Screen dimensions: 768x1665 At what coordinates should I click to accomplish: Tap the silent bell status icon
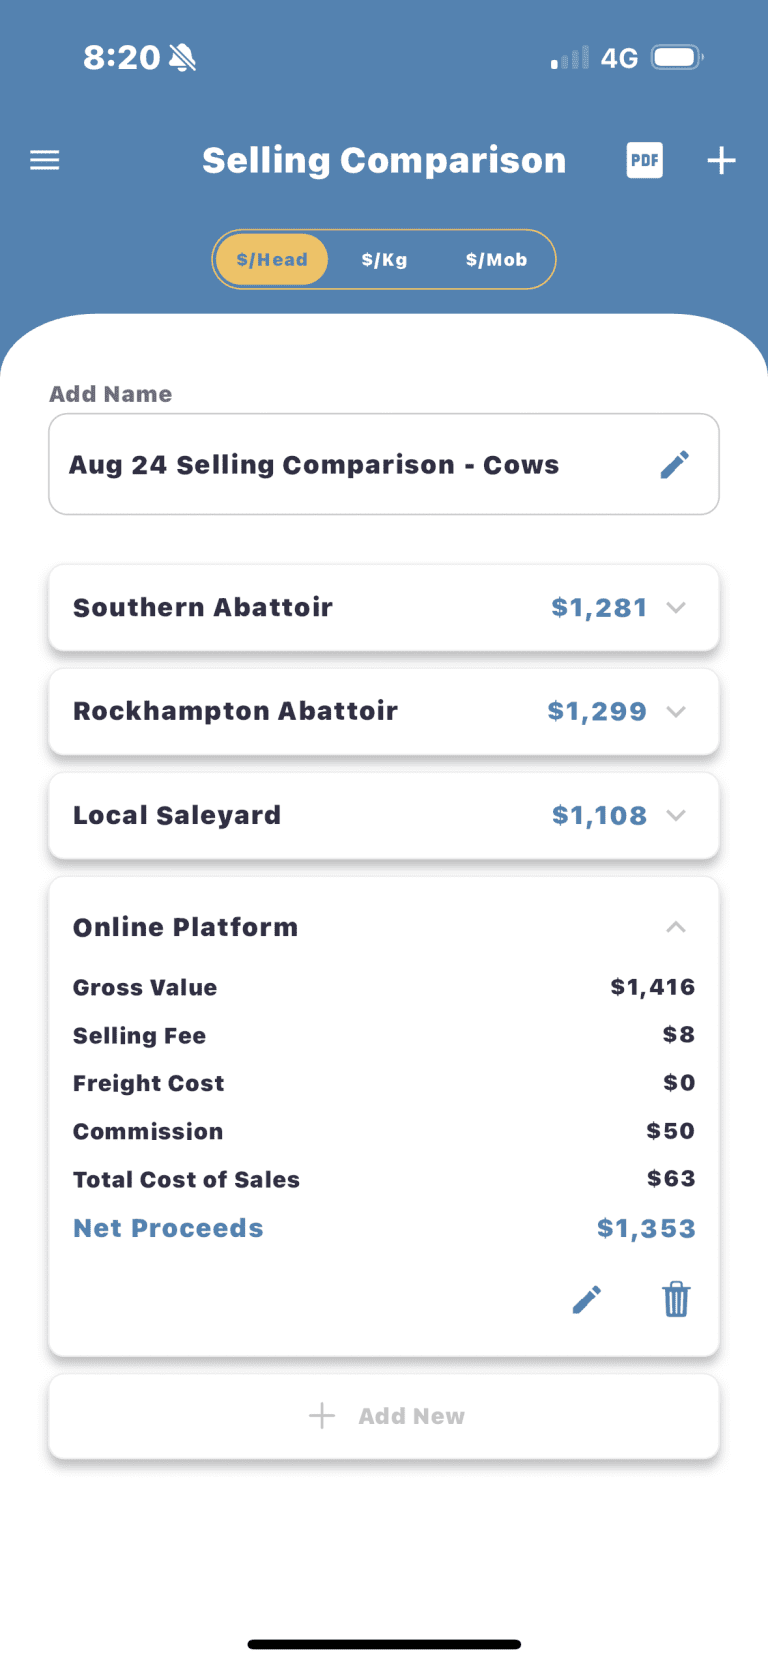coord(183,58)
